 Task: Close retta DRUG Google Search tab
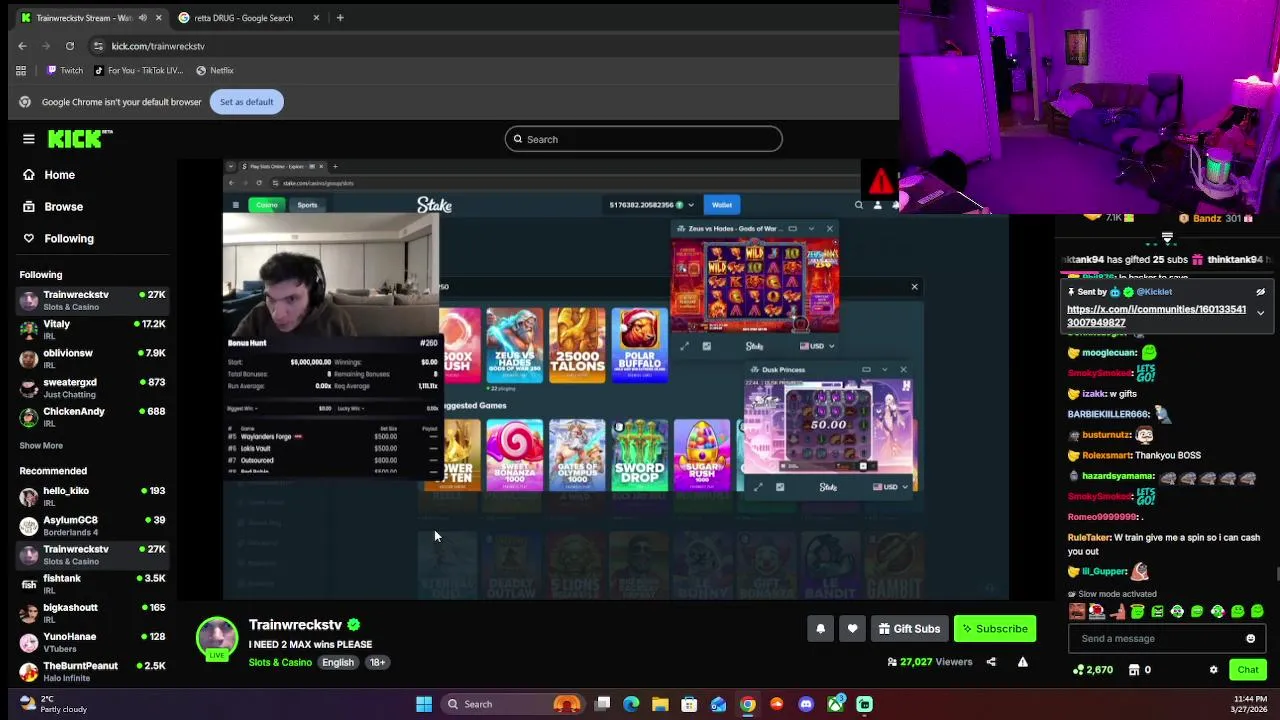point(316,18)
